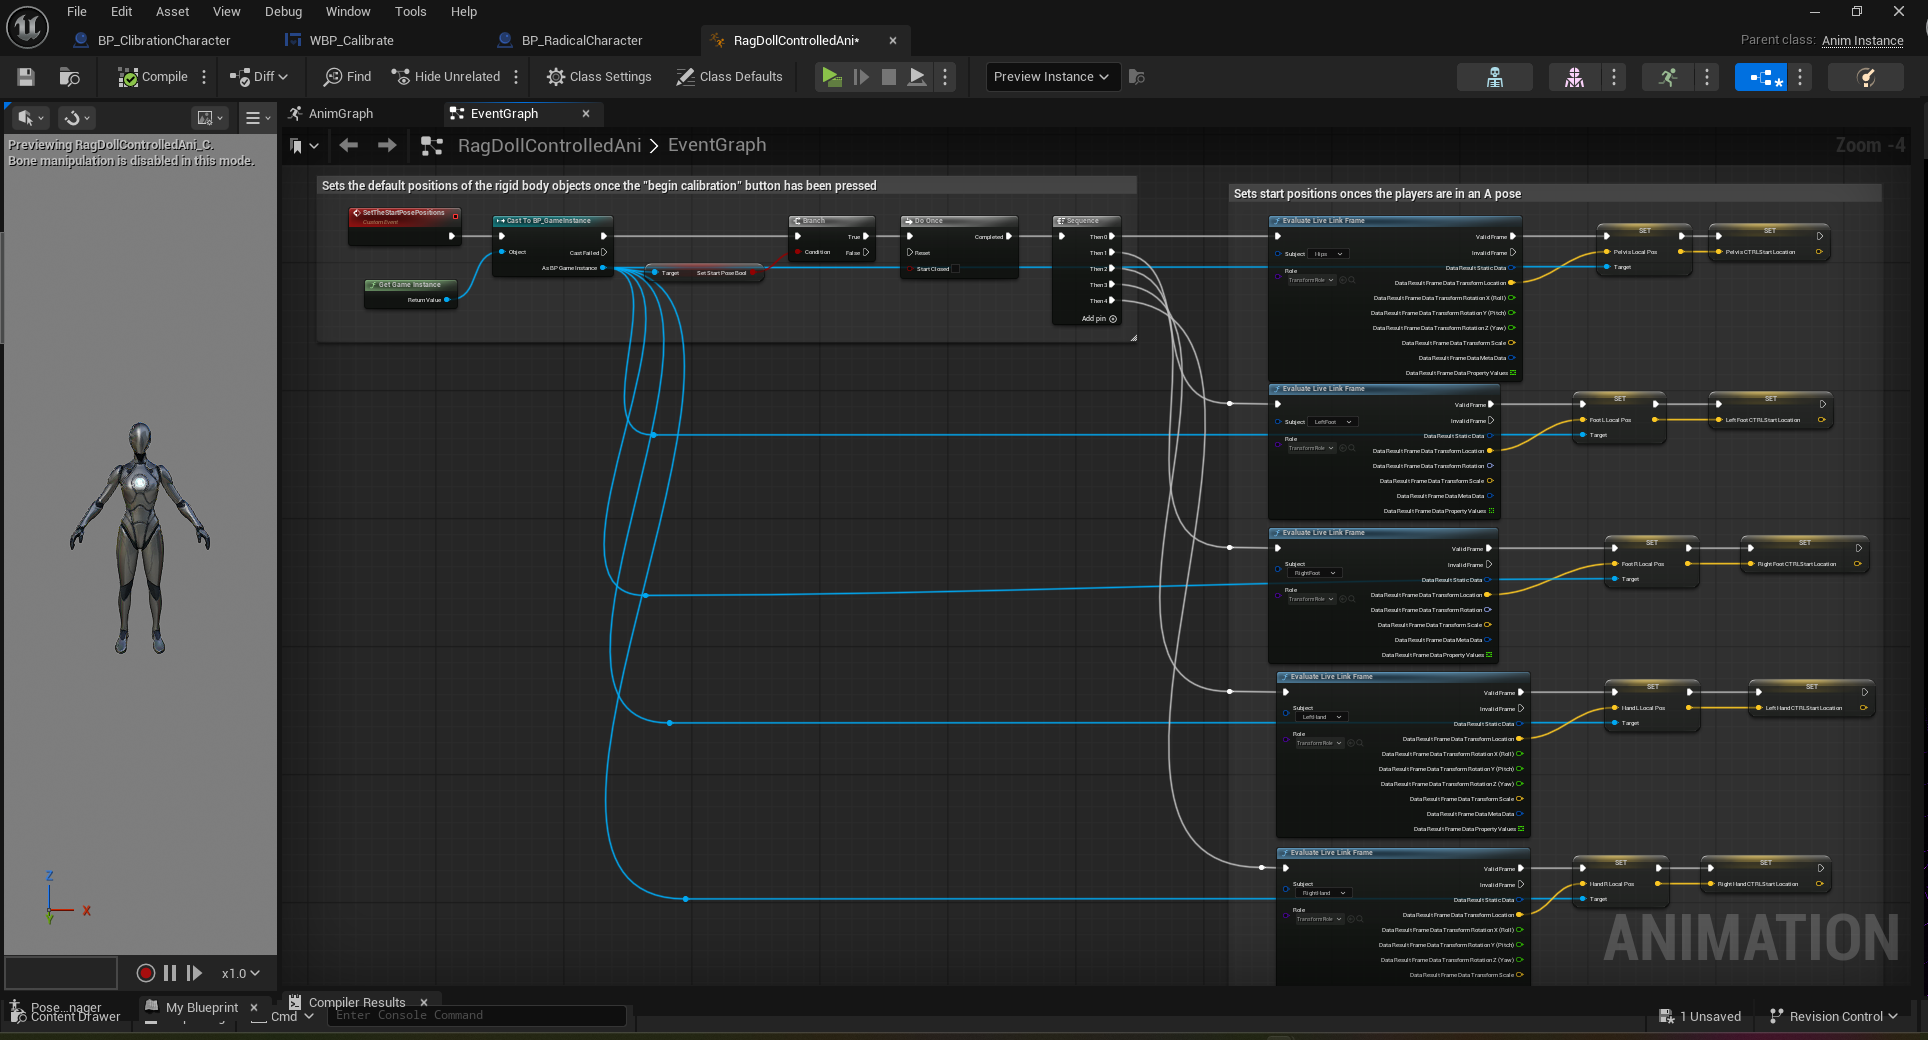Open the Skeletal Mesh editor mode
The width and height of the screenshot is (1928, 1040).
pyautogui.click(x=1574, y=77)
